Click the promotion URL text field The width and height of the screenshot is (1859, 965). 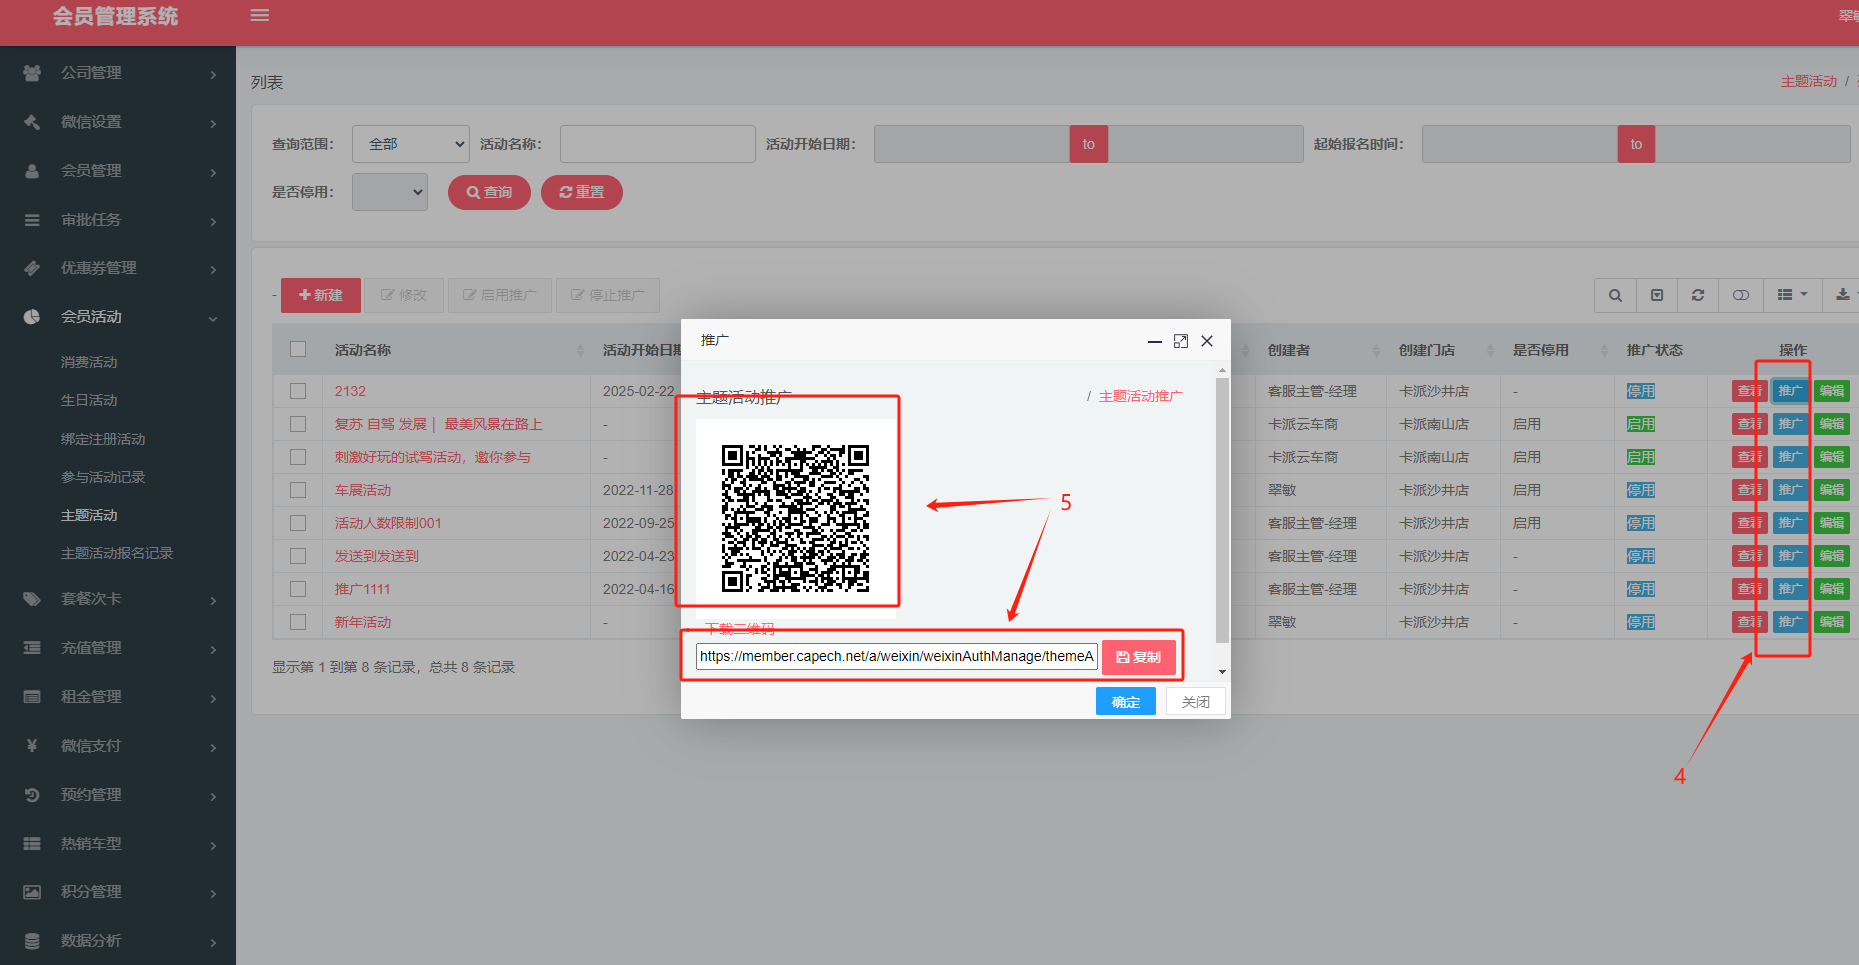896,656
